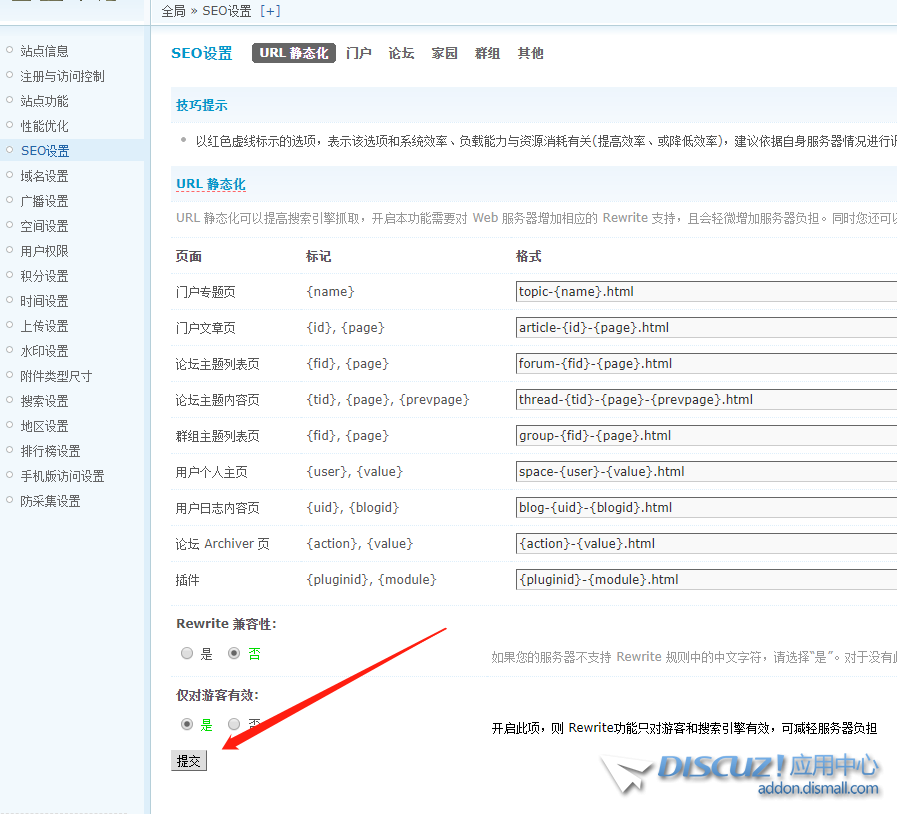897x814 pixels.
Task: Focus the 论坛主题内容页 format field
Action: tap(706, 400)
